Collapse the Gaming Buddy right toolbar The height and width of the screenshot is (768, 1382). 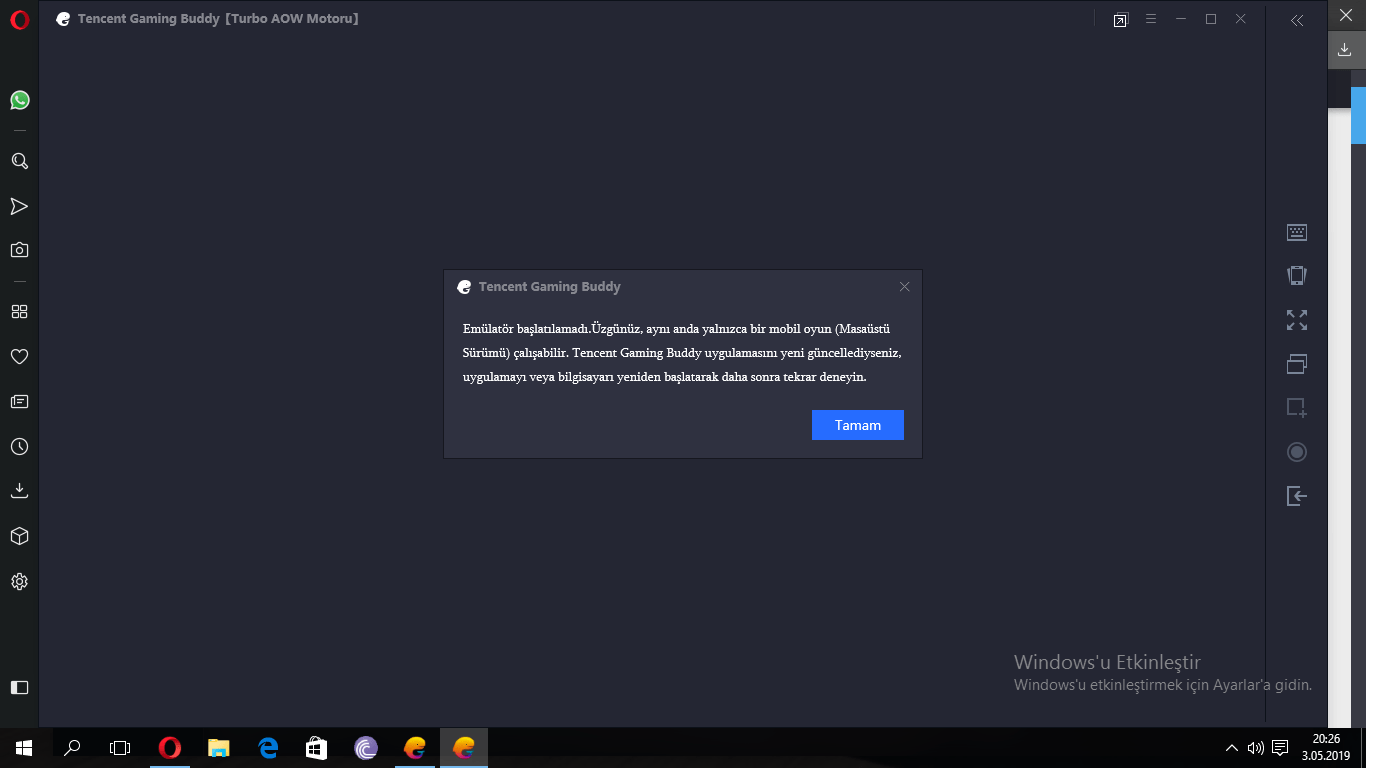coord(1297,20)
